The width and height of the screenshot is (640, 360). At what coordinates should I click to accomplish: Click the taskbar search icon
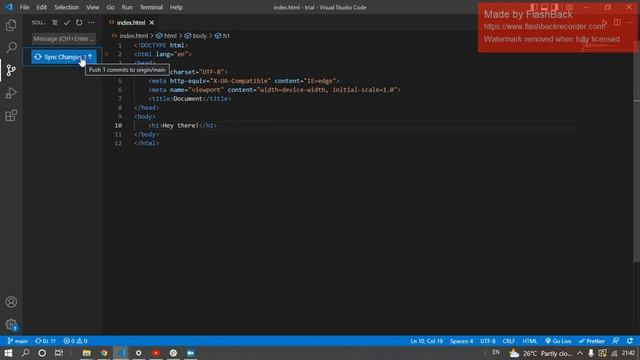point(25,353)
